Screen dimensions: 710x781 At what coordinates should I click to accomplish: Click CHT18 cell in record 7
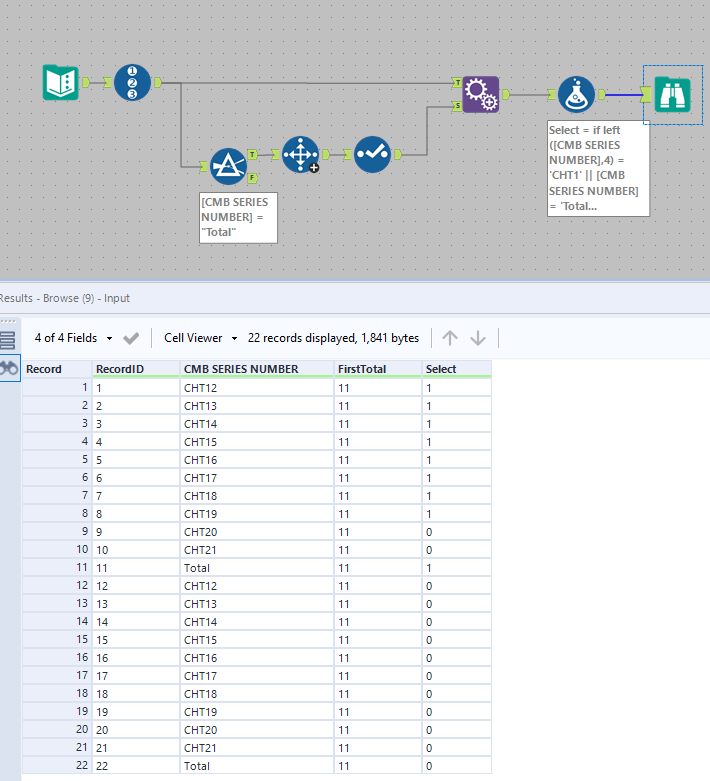click(x=257, y=496)
